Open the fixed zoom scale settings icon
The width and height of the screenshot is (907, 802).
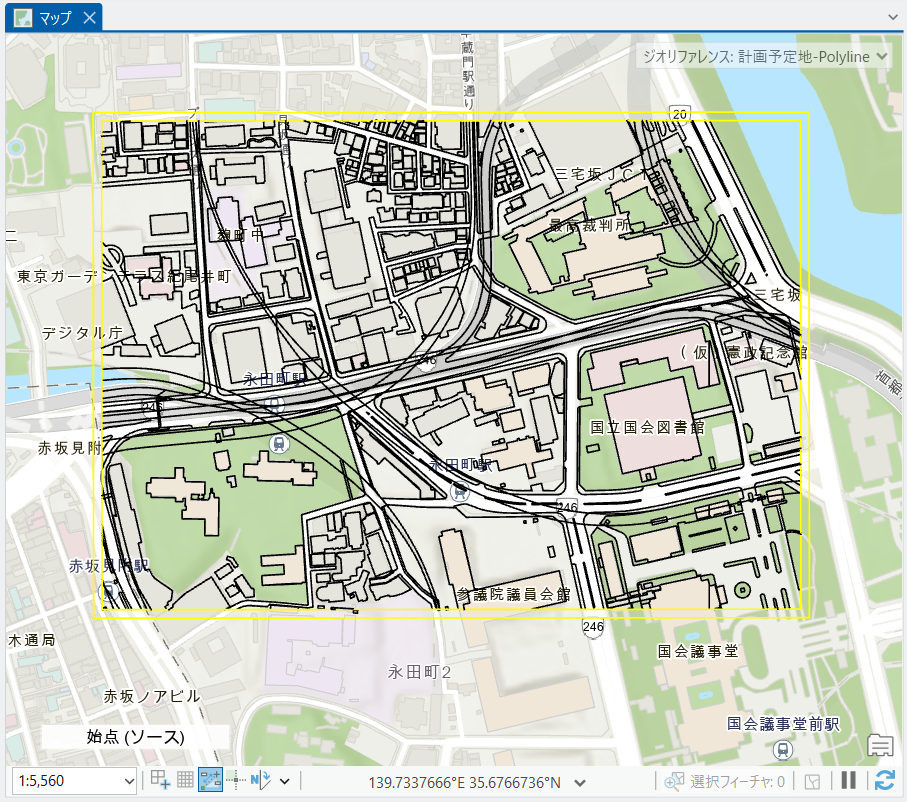[160, 780]
